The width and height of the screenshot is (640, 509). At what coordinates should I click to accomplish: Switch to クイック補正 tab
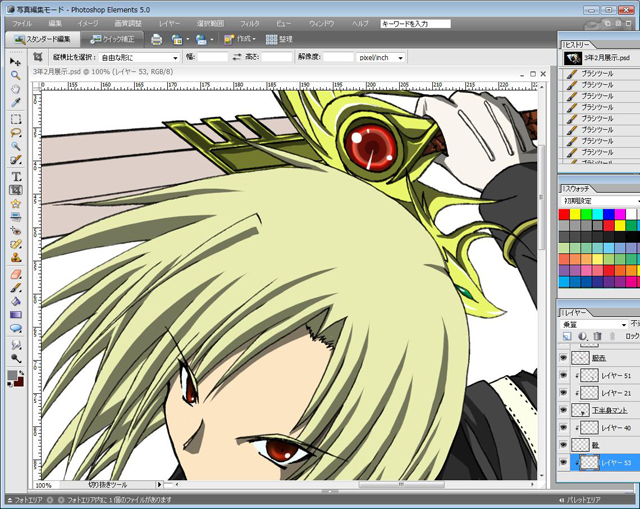pos(112,39)
